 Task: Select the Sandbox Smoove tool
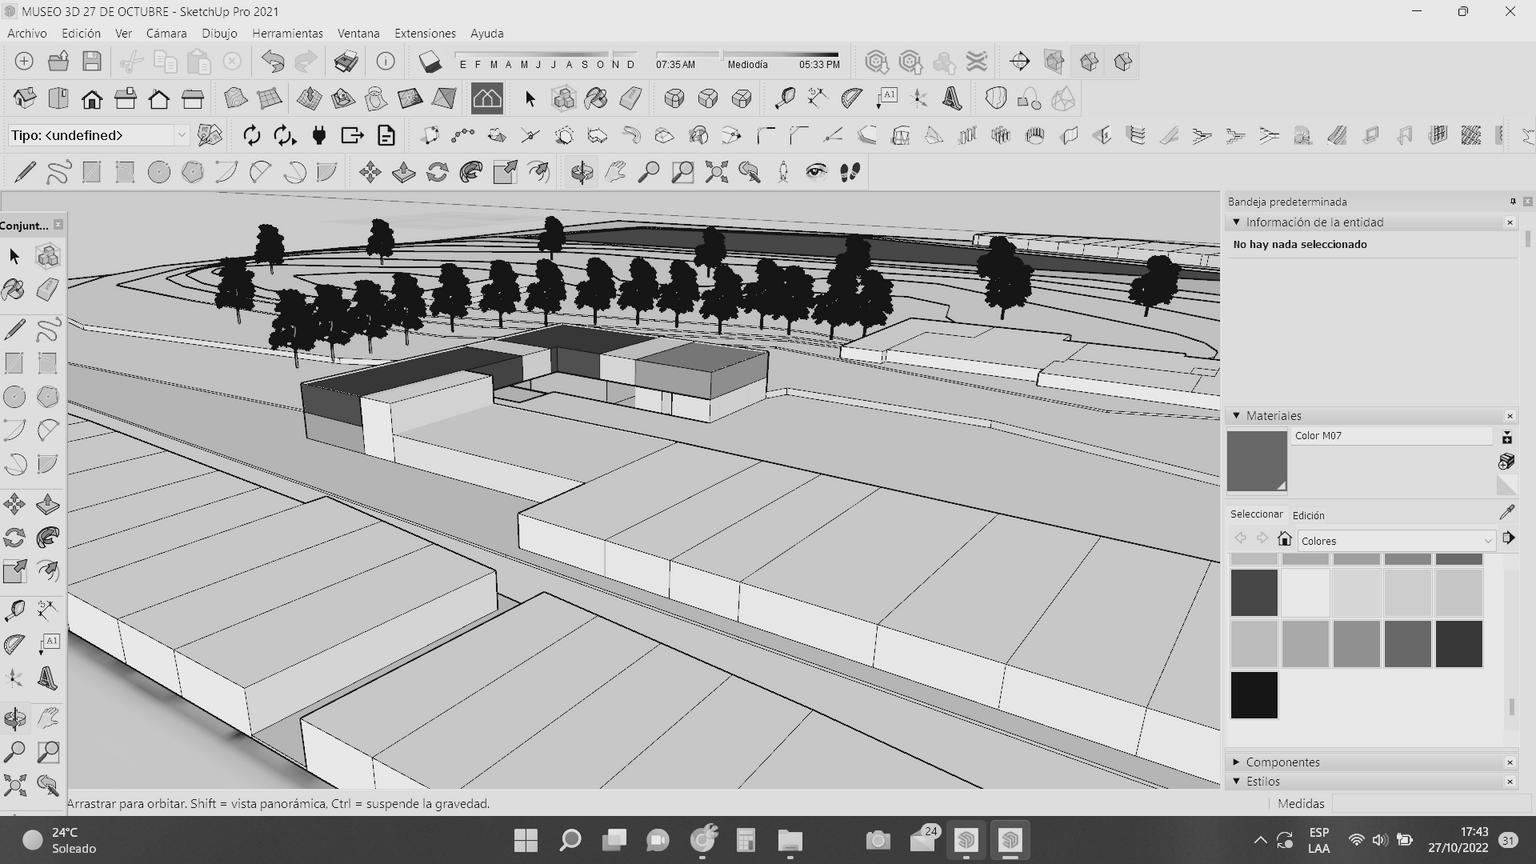[309, 99]
